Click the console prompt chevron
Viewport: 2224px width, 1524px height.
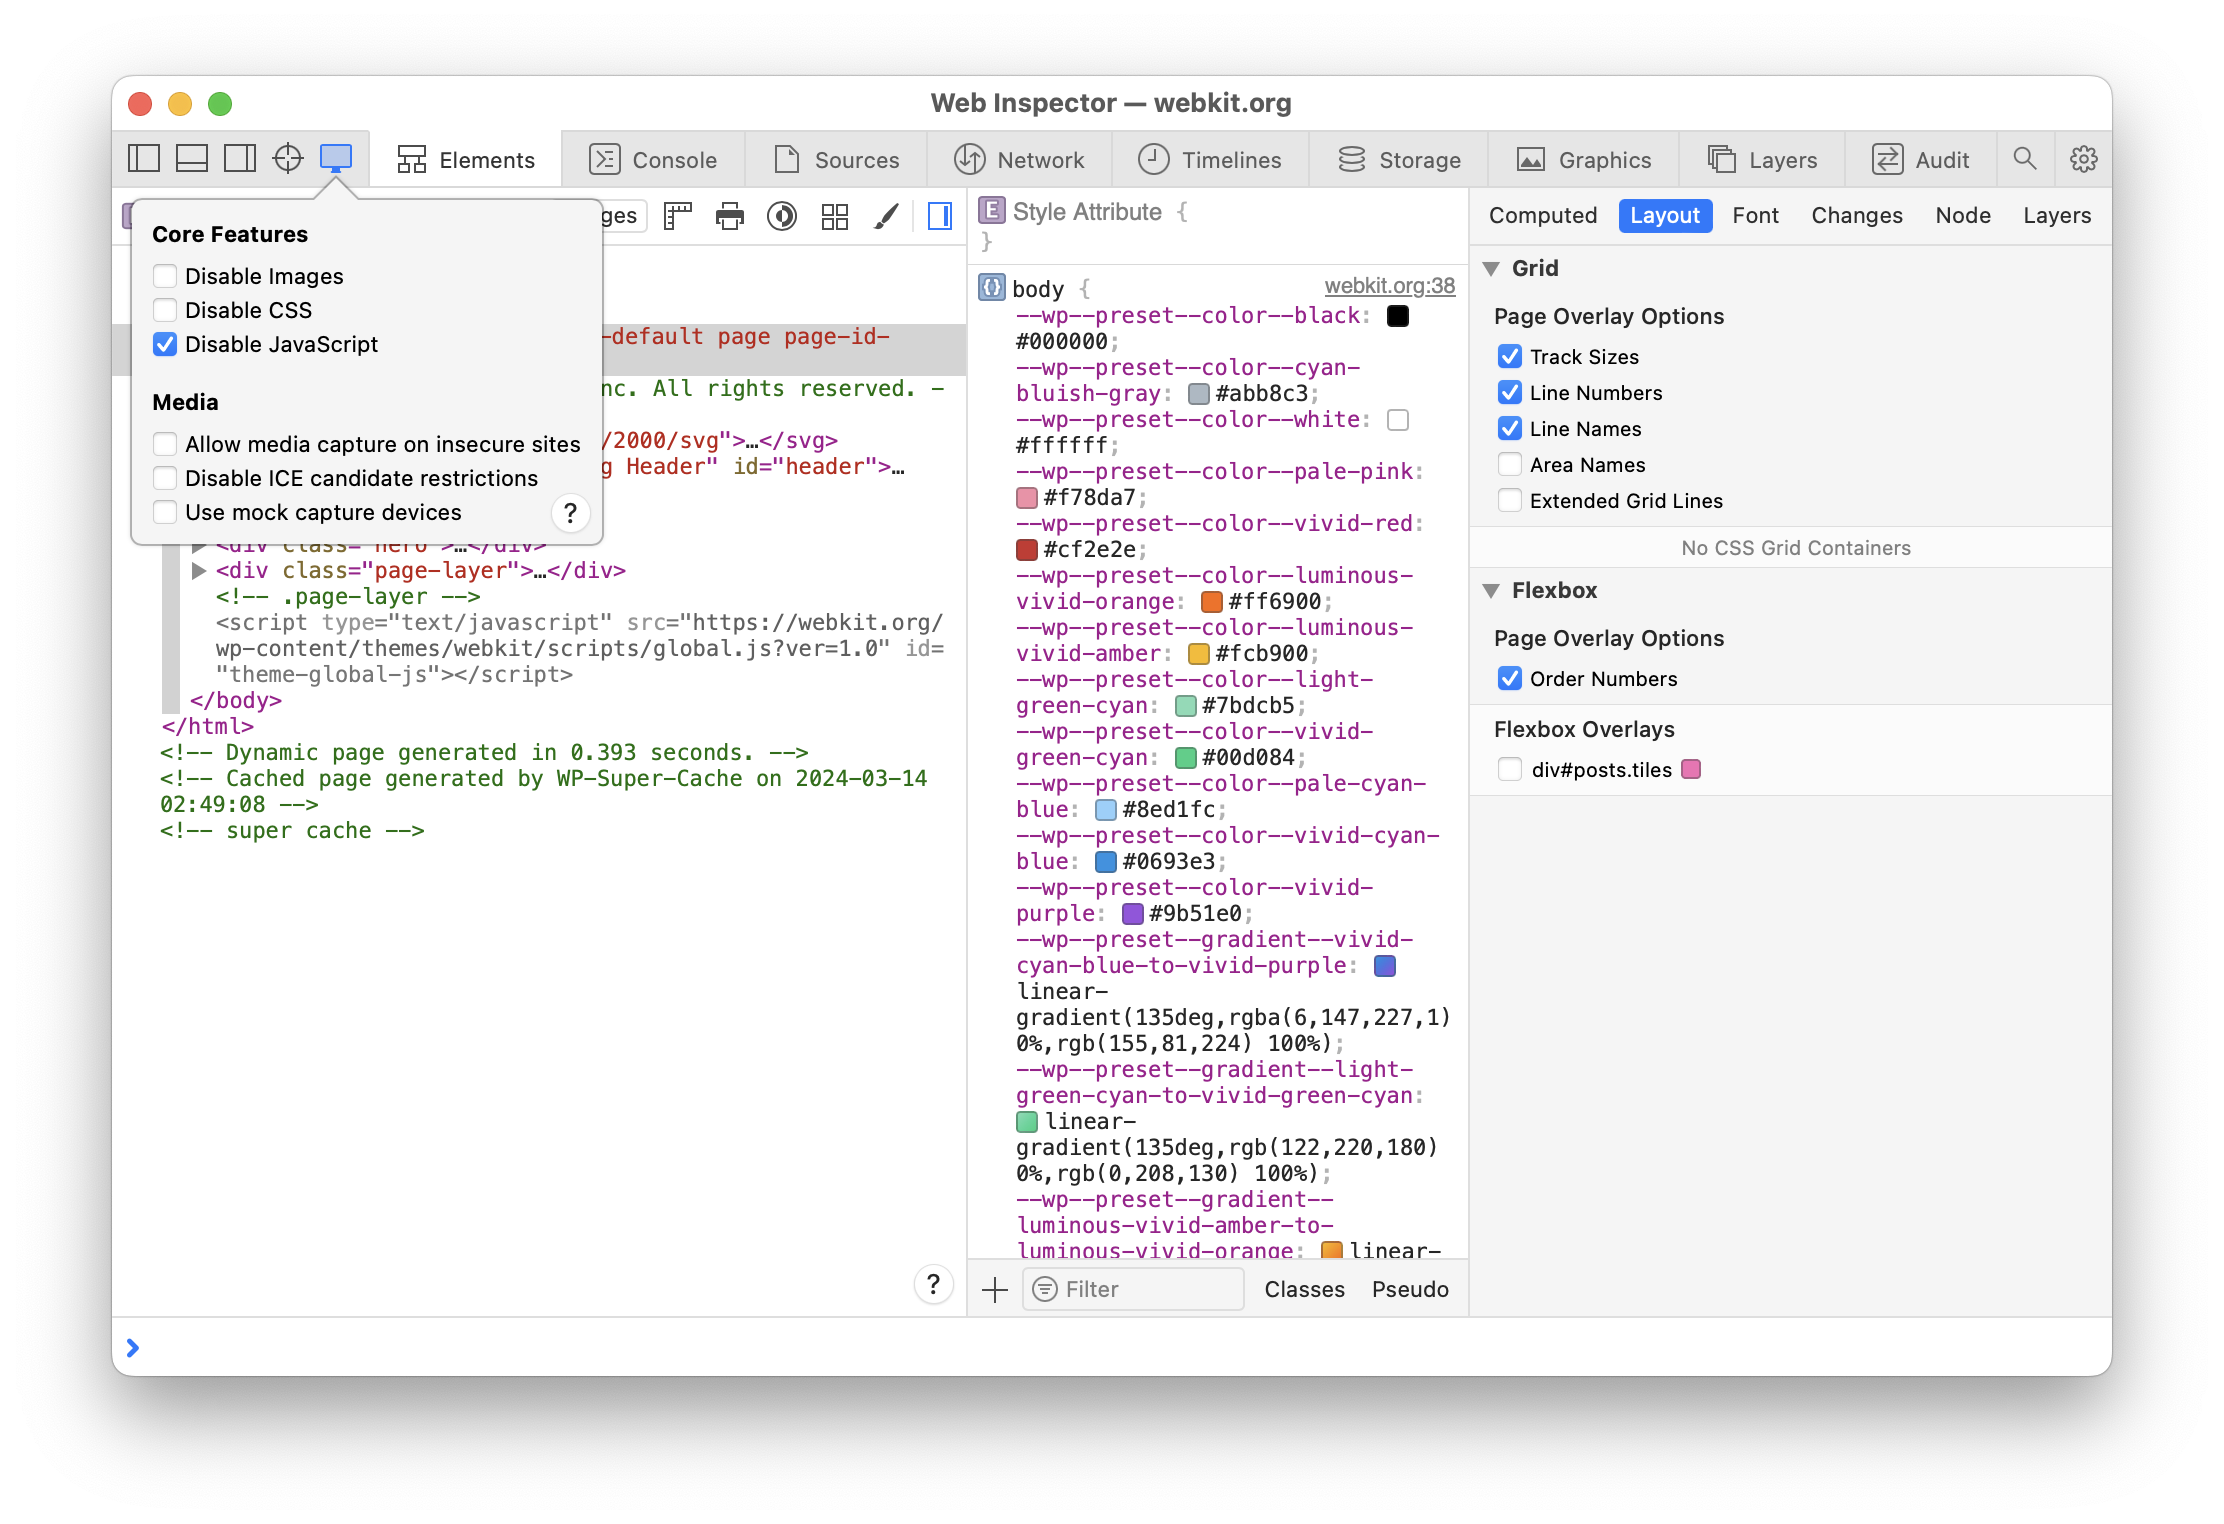(133, 1347)
